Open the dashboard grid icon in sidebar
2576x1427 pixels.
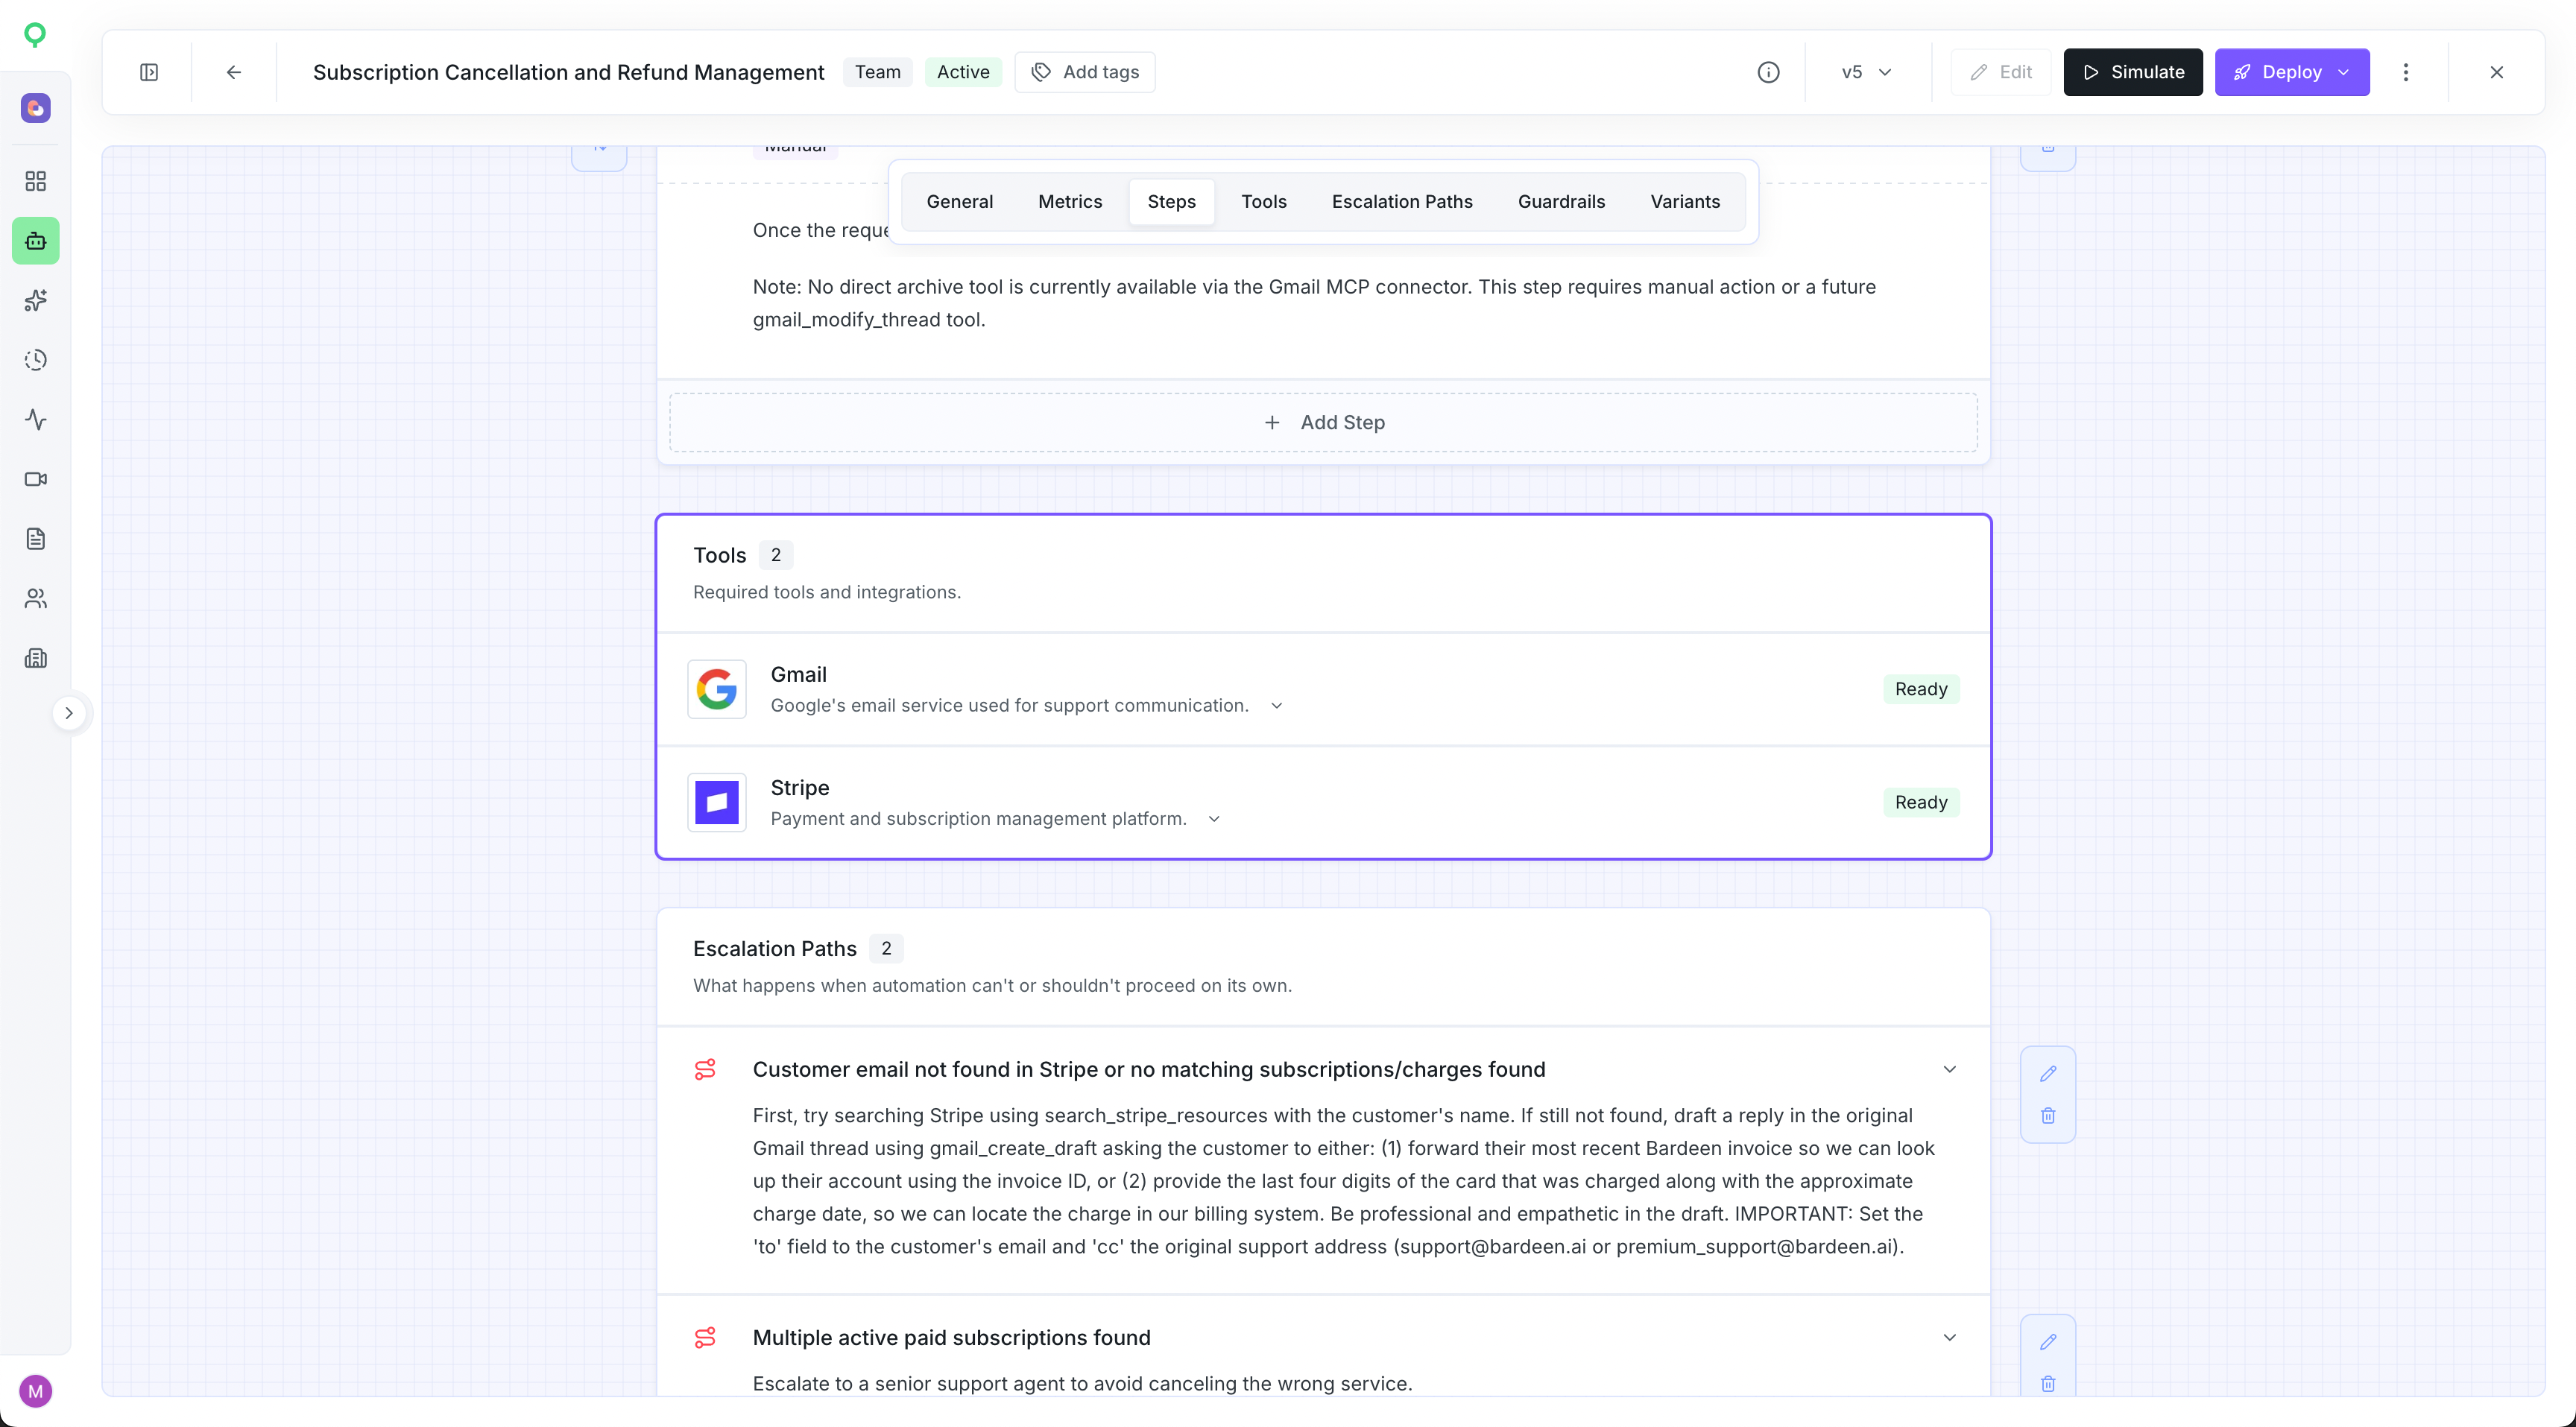(36, 181)
